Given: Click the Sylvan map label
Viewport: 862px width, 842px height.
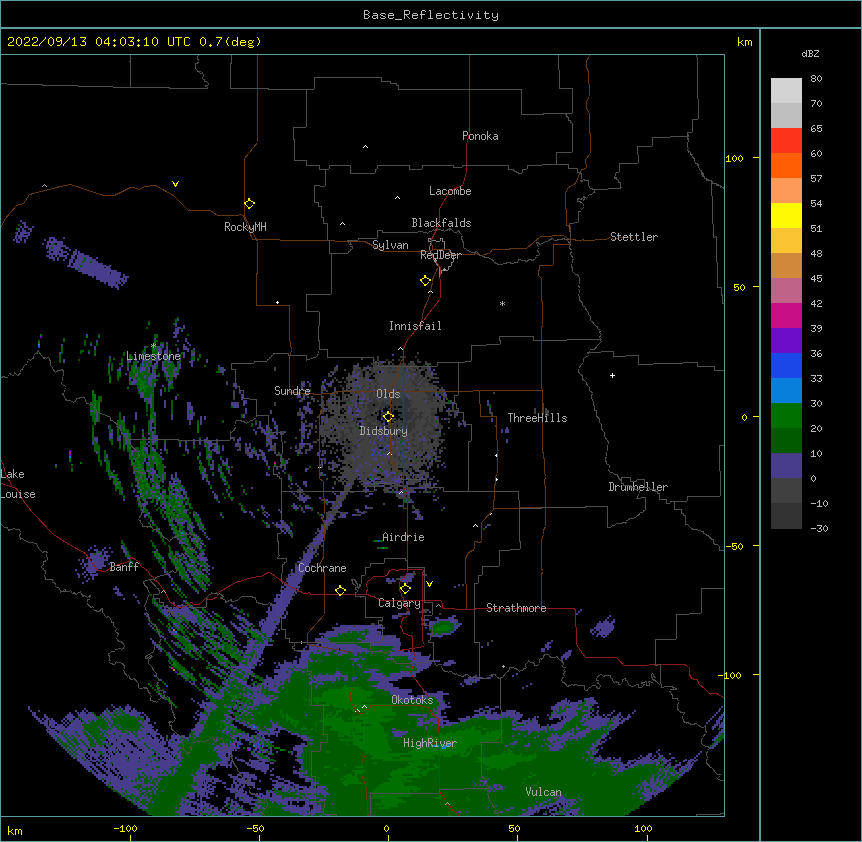Looking at the screenshot, I should (390, 245).
